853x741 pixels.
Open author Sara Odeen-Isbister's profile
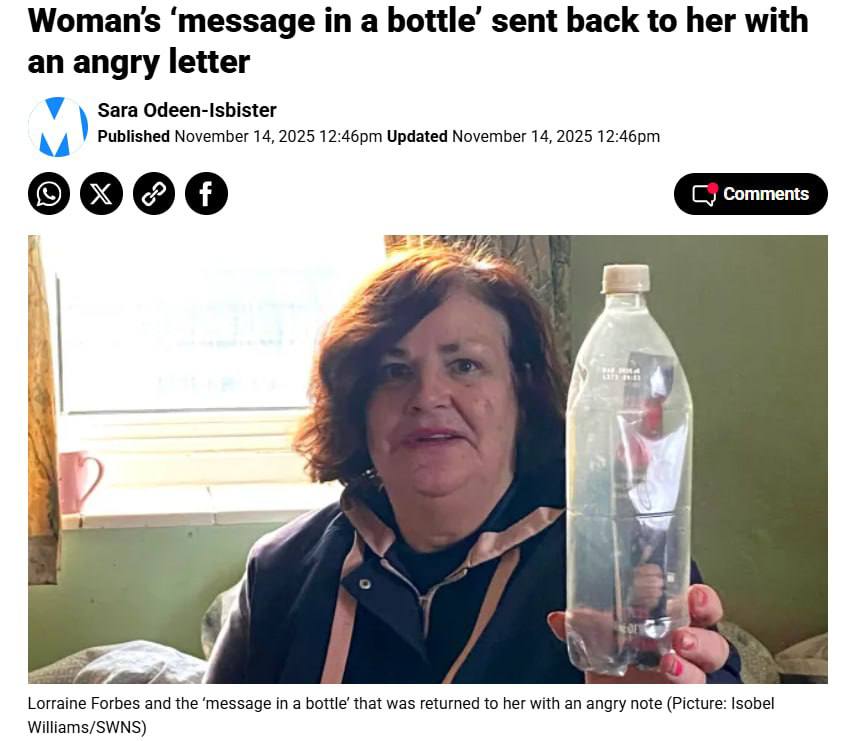(187, 110)
